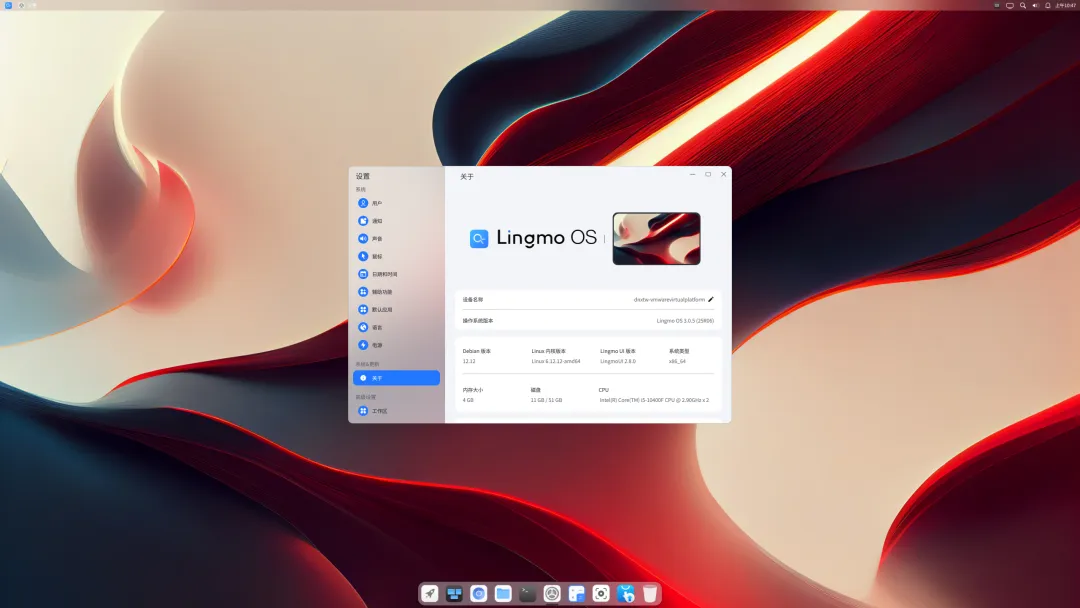The height and width of the screenshot is (608, 1080).
Task: Open the app store from the dock
Action: 625,594
